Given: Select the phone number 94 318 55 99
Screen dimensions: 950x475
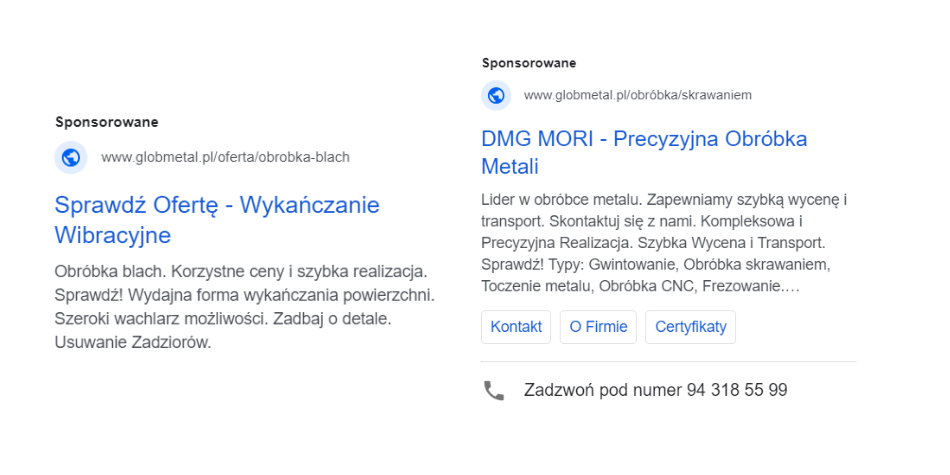Looking at the screenshot, I should [737, 390].
